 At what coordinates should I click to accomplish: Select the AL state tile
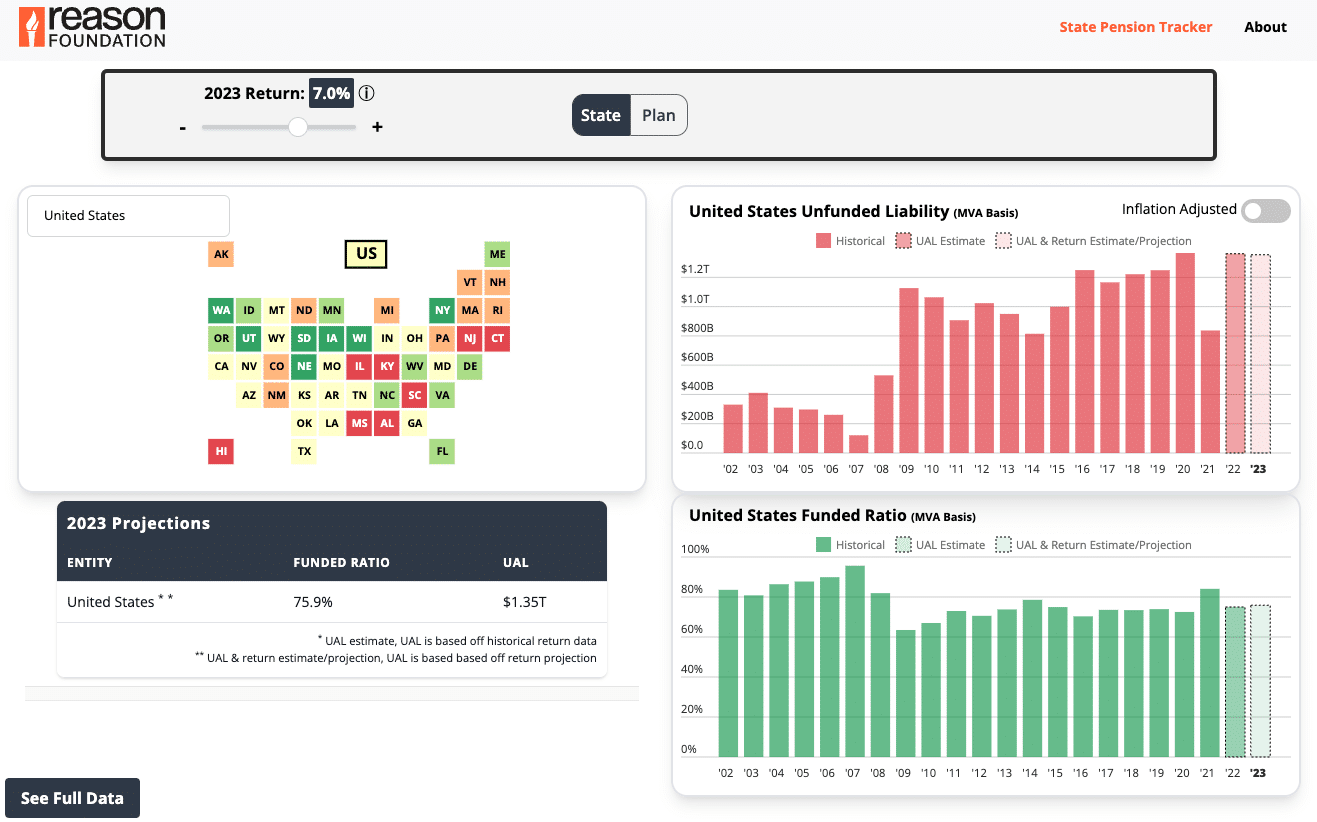point(387,423)
